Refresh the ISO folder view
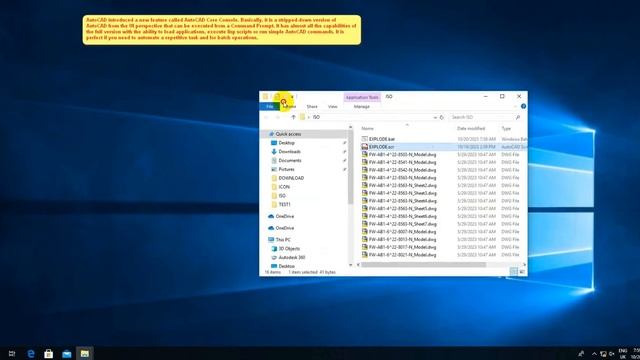 [x=442, y=117]
